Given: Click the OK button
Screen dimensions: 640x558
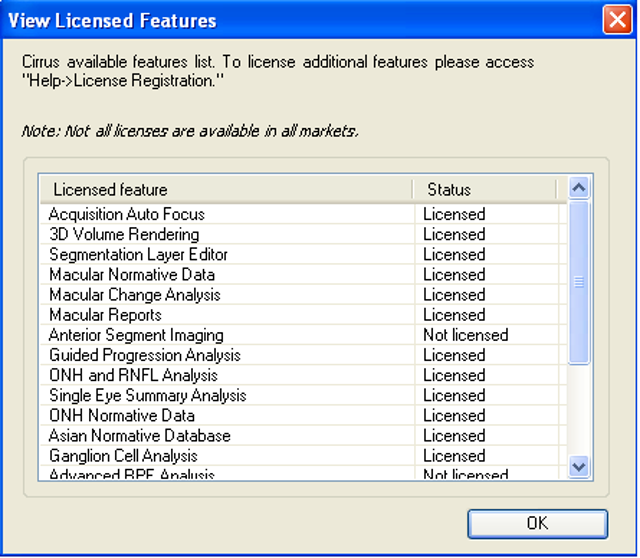Looking at the screenshot, I should [537, 523].
